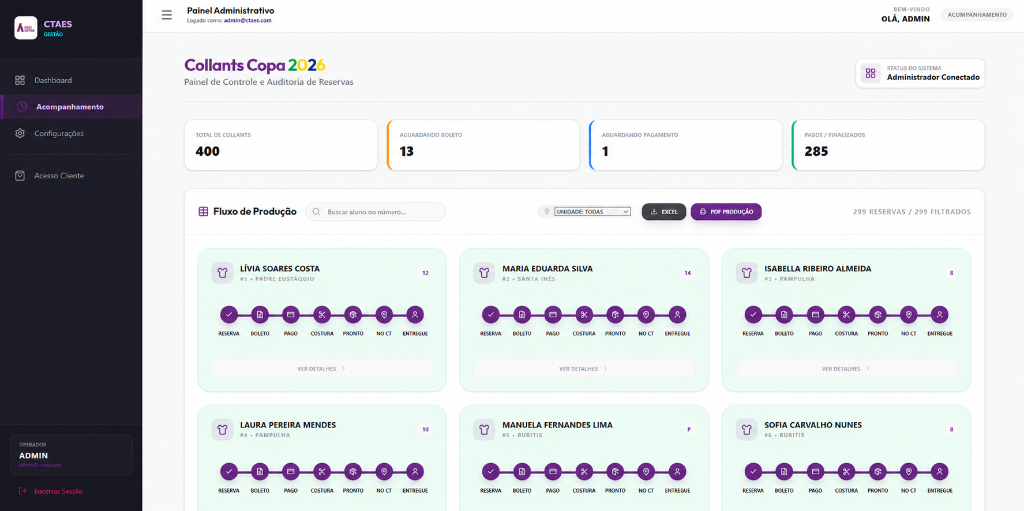This screenshot has height=511, width=1024.
Task: Click Maria Eduarda Silva's Boleto step
Action: [x=522, y=315]
